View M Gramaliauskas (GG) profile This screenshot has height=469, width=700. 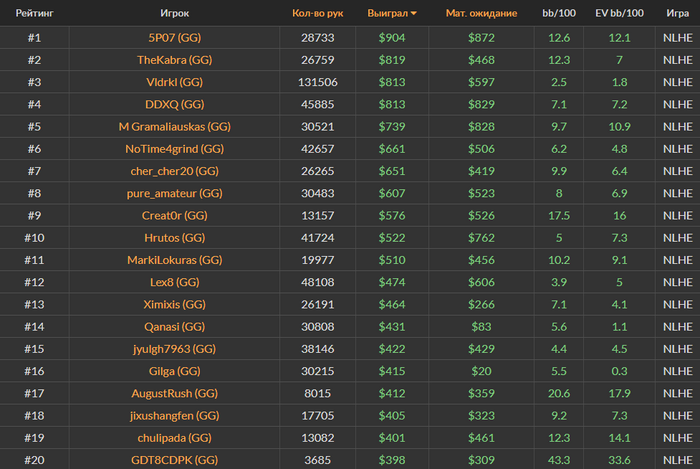(175, 126)
